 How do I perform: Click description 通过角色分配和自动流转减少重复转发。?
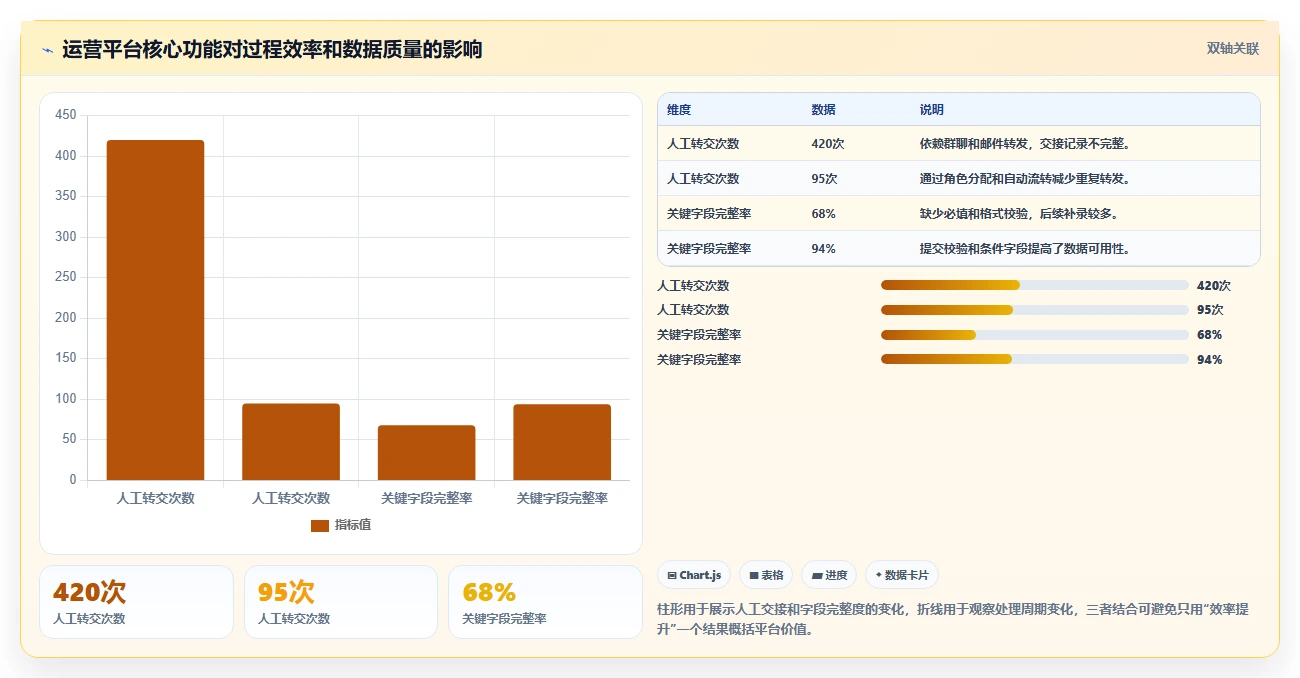click(x=1025, y=179)
